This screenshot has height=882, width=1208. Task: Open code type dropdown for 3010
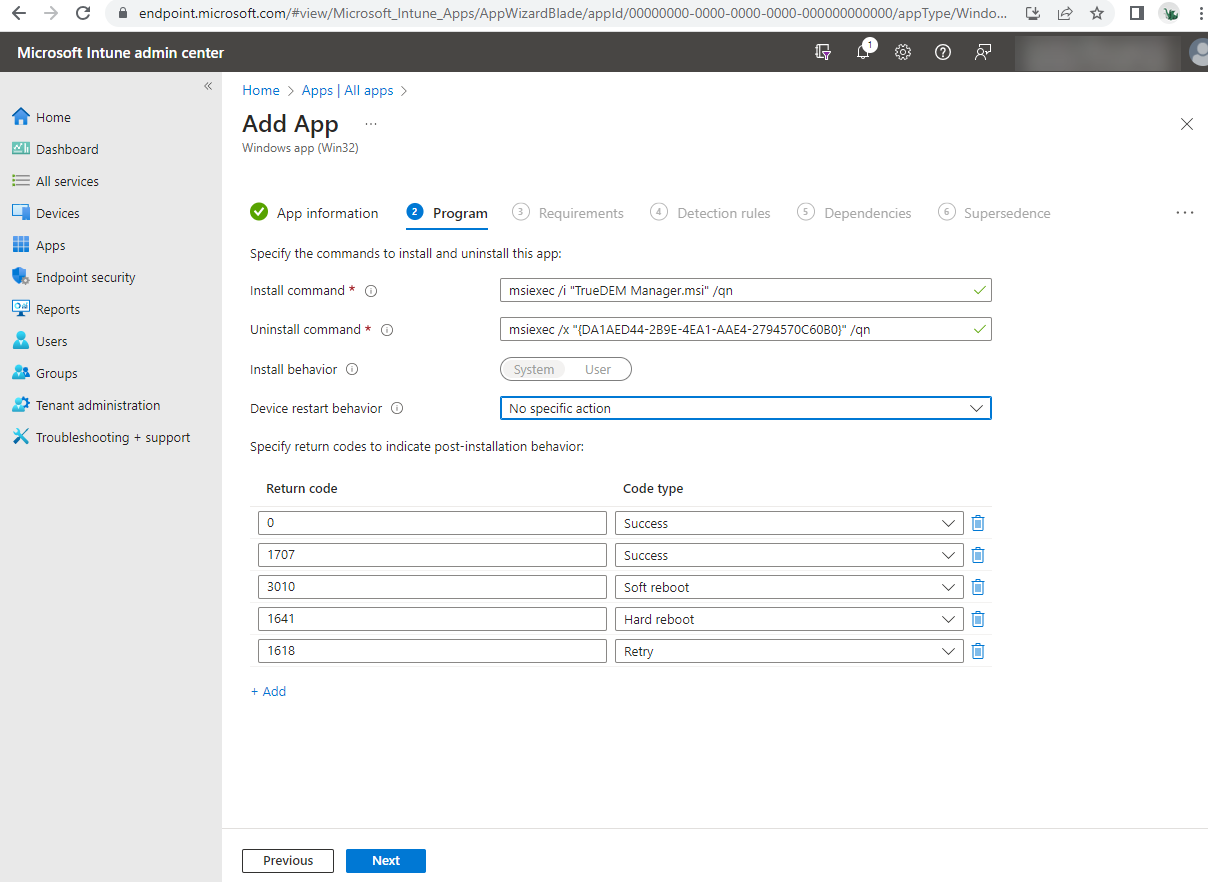coord(788,588)
